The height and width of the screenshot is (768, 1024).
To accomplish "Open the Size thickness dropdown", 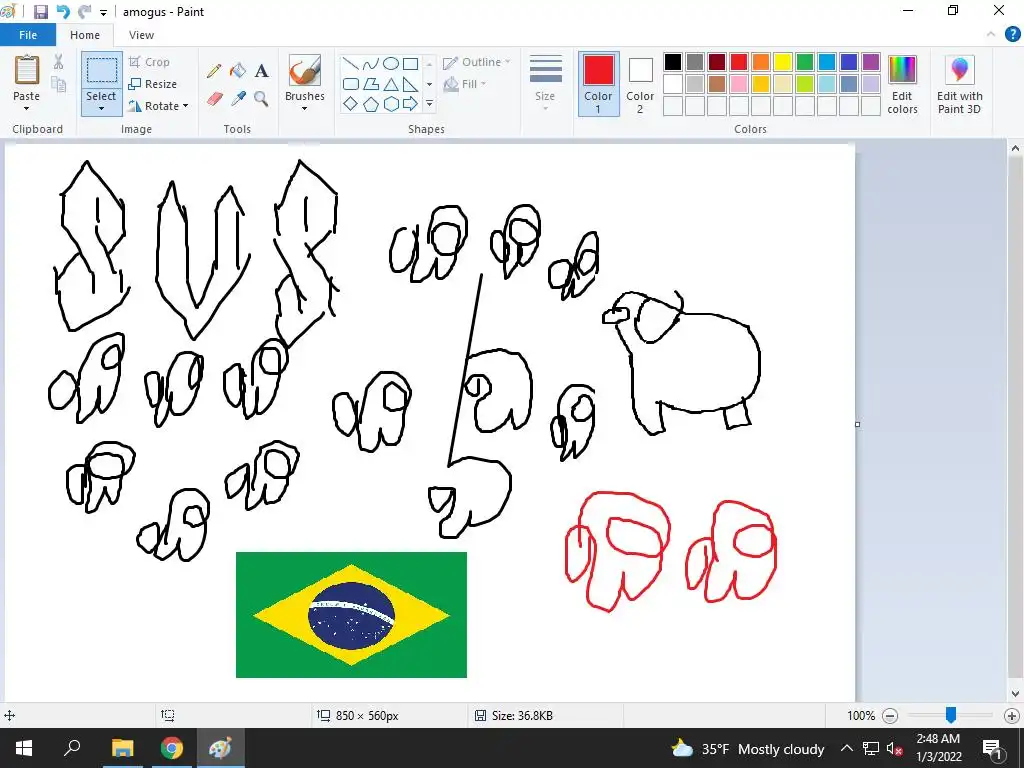I will pyautogui.click(x=545, y=84).
